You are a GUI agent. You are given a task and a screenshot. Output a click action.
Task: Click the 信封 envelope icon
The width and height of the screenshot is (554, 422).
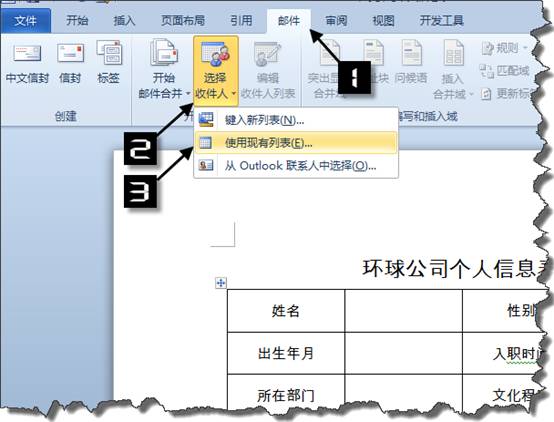[x=70, y=53]
